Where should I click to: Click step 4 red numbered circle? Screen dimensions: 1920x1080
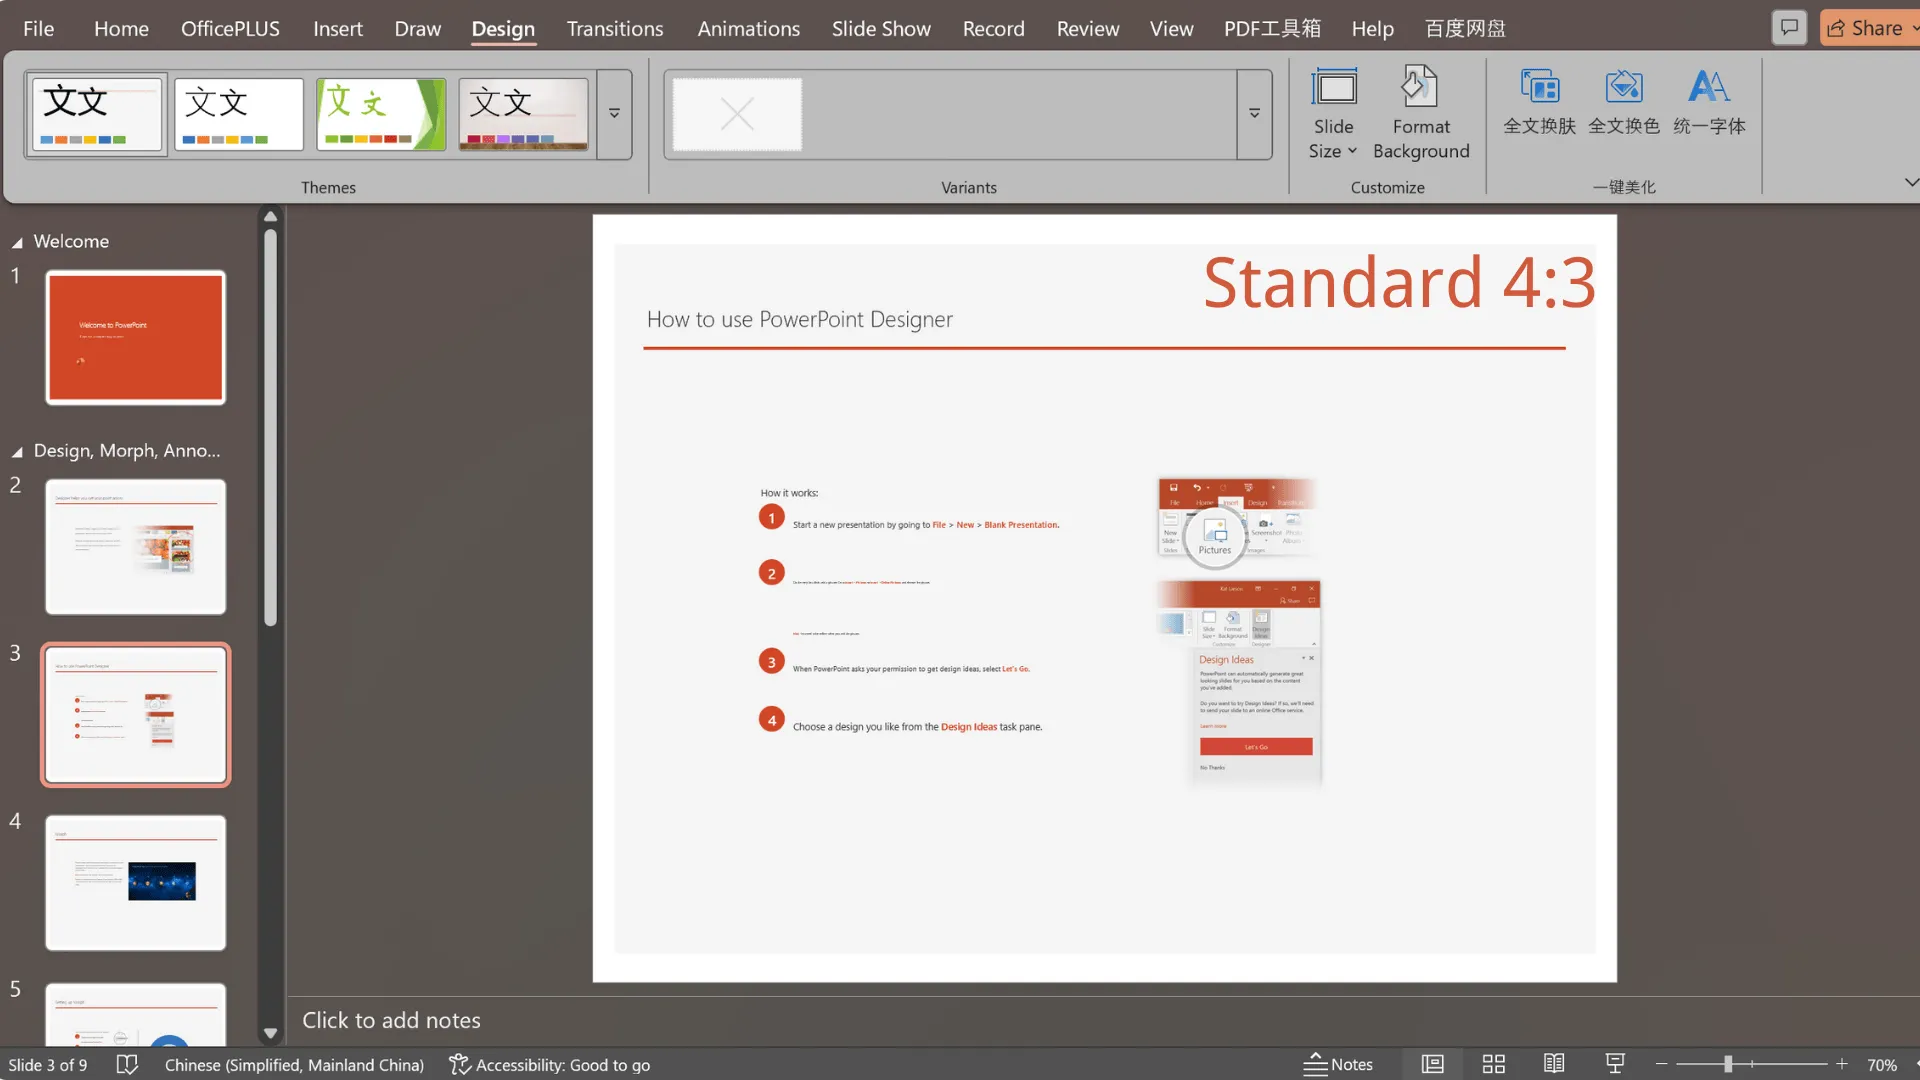point(771,720)
